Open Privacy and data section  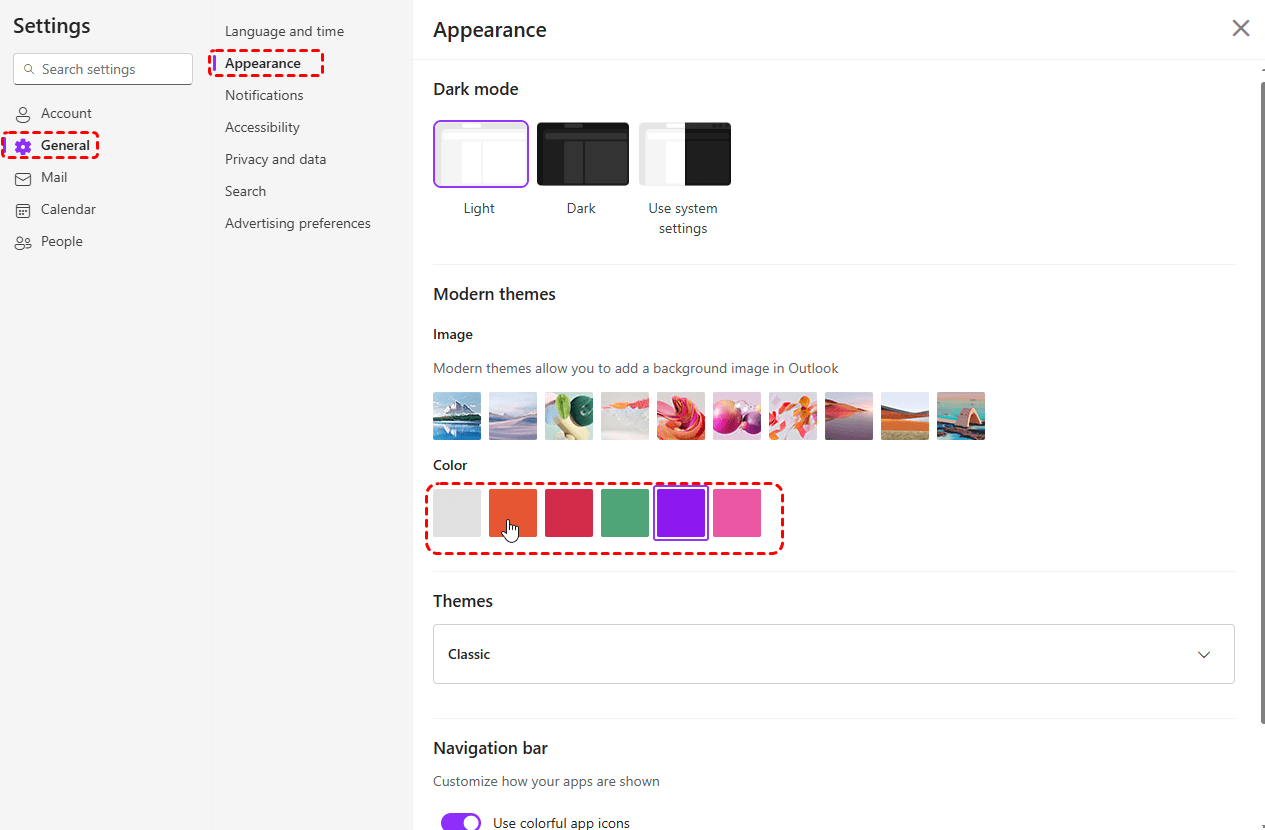[275, 160]
